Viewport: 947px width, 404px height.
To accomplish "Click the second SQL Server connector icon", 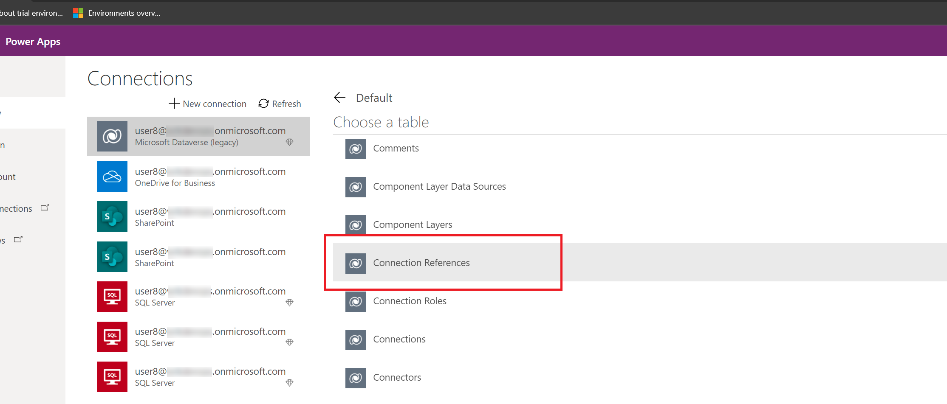I will [x=112, y=336].
